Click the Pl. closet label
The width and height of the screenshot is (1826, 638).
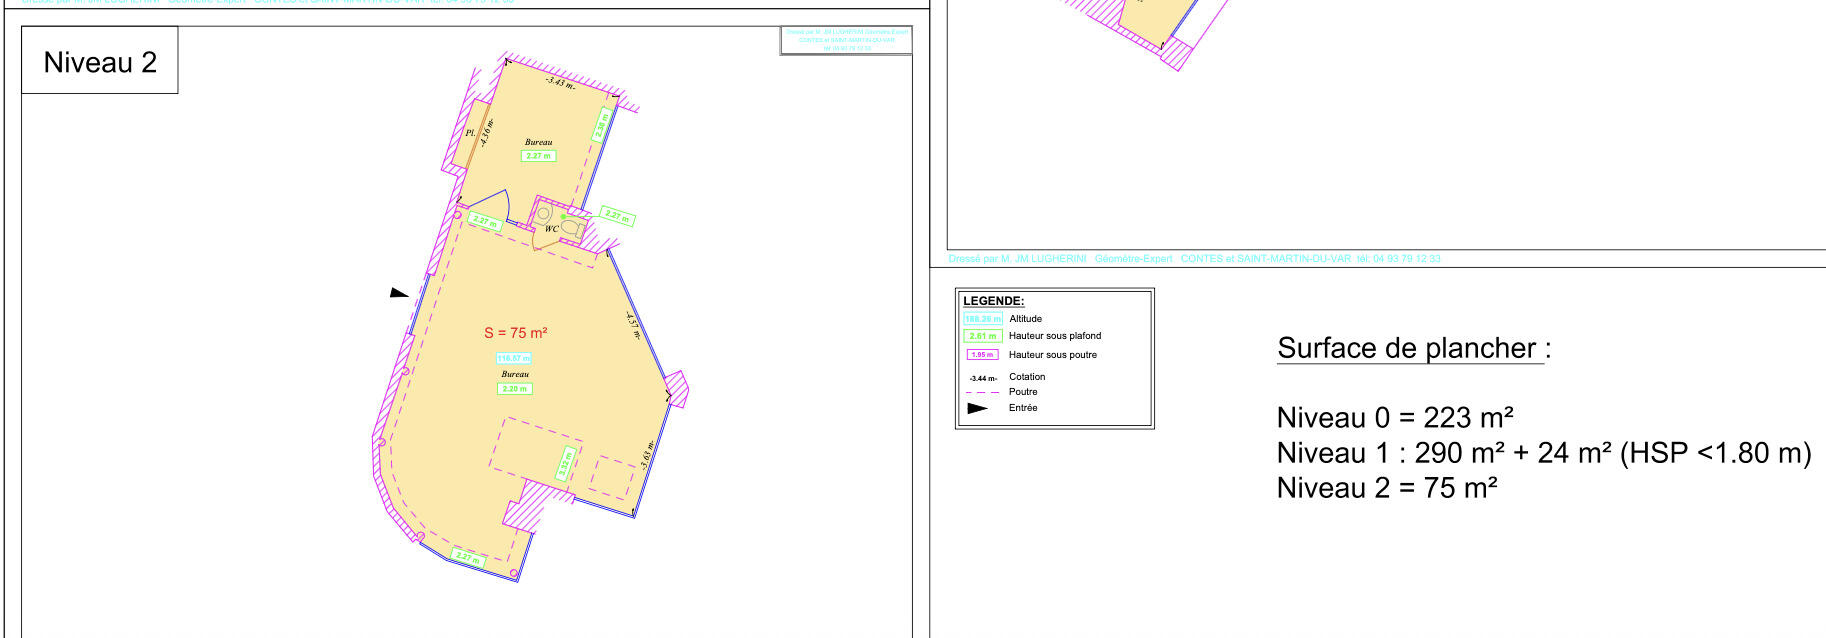click(x=470, y=132)
